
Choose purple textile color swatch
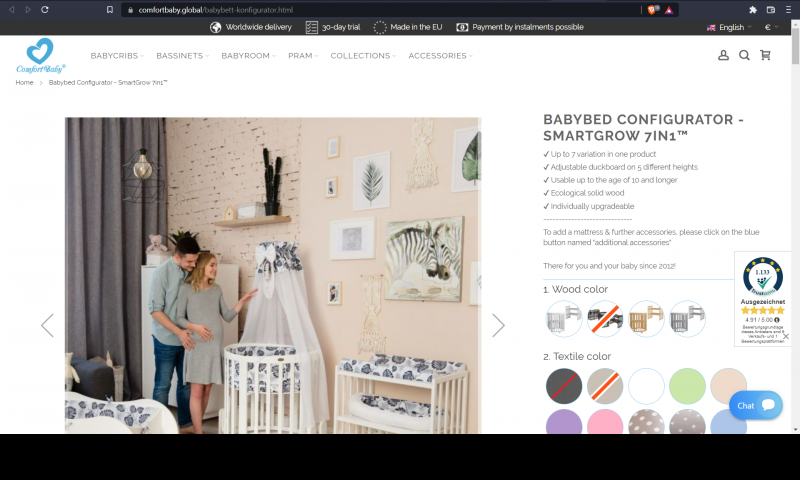(x=564, y=421)
